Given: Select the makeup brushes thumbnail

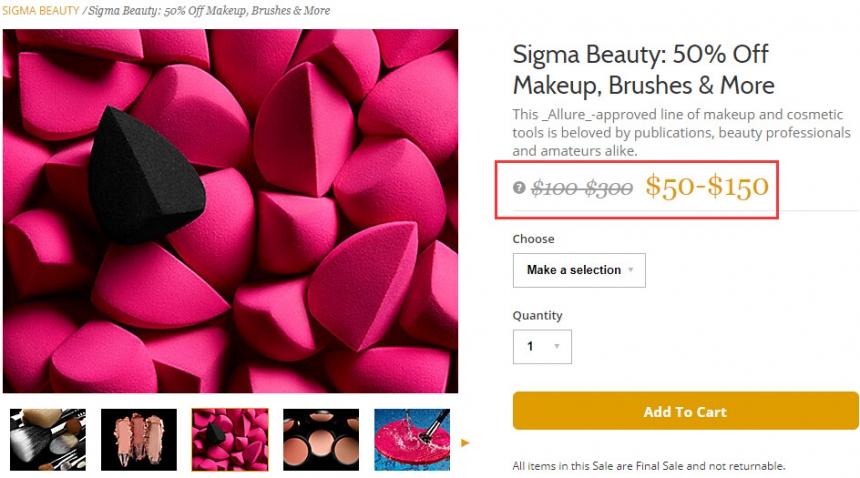Looking at the screenshot, I should [x=47, y=440].
